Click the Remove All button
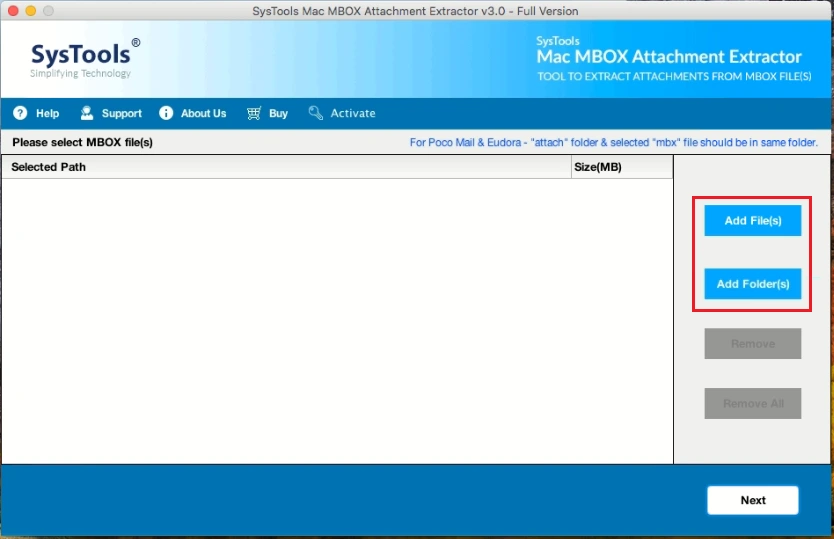This screenshot has height=539, width=834. 753,403
